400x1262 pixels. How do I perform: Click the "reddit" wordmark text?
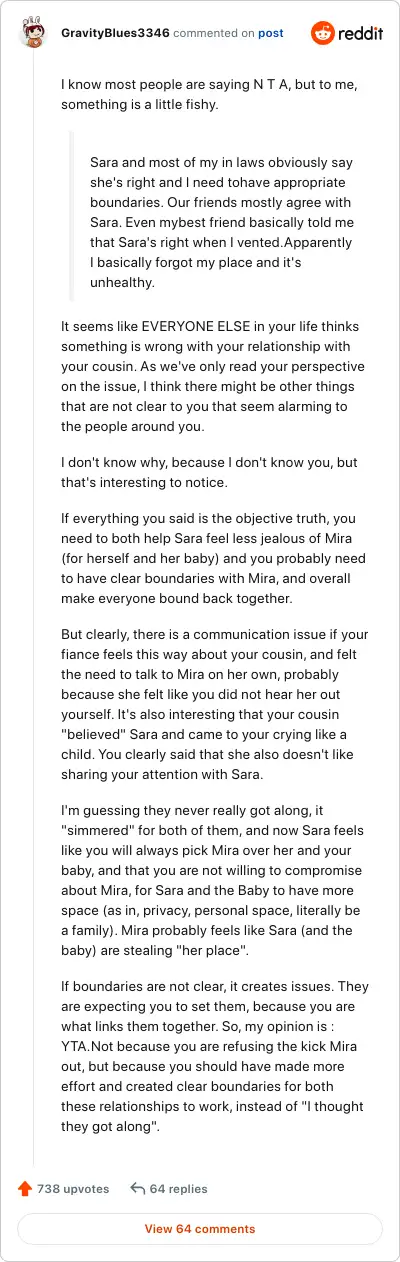tap(361, 33)
